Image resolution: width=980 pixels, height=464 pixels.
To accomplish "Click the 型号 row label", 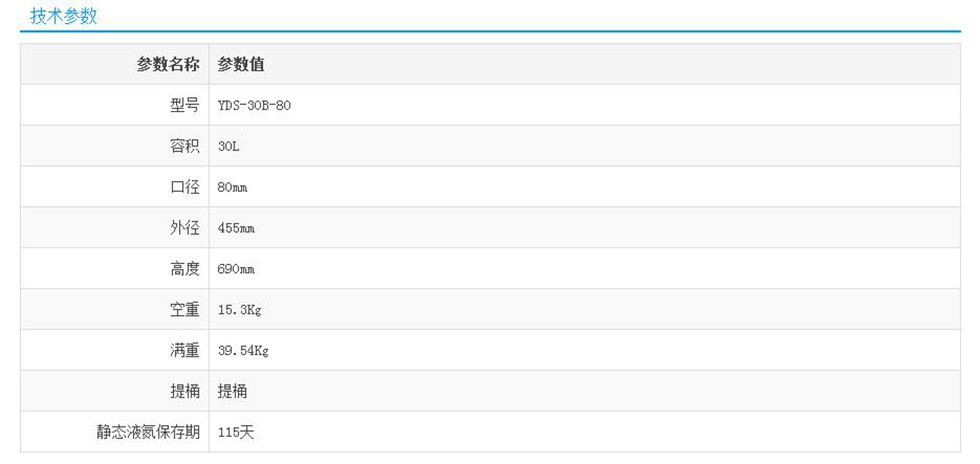I will point(185,105).
